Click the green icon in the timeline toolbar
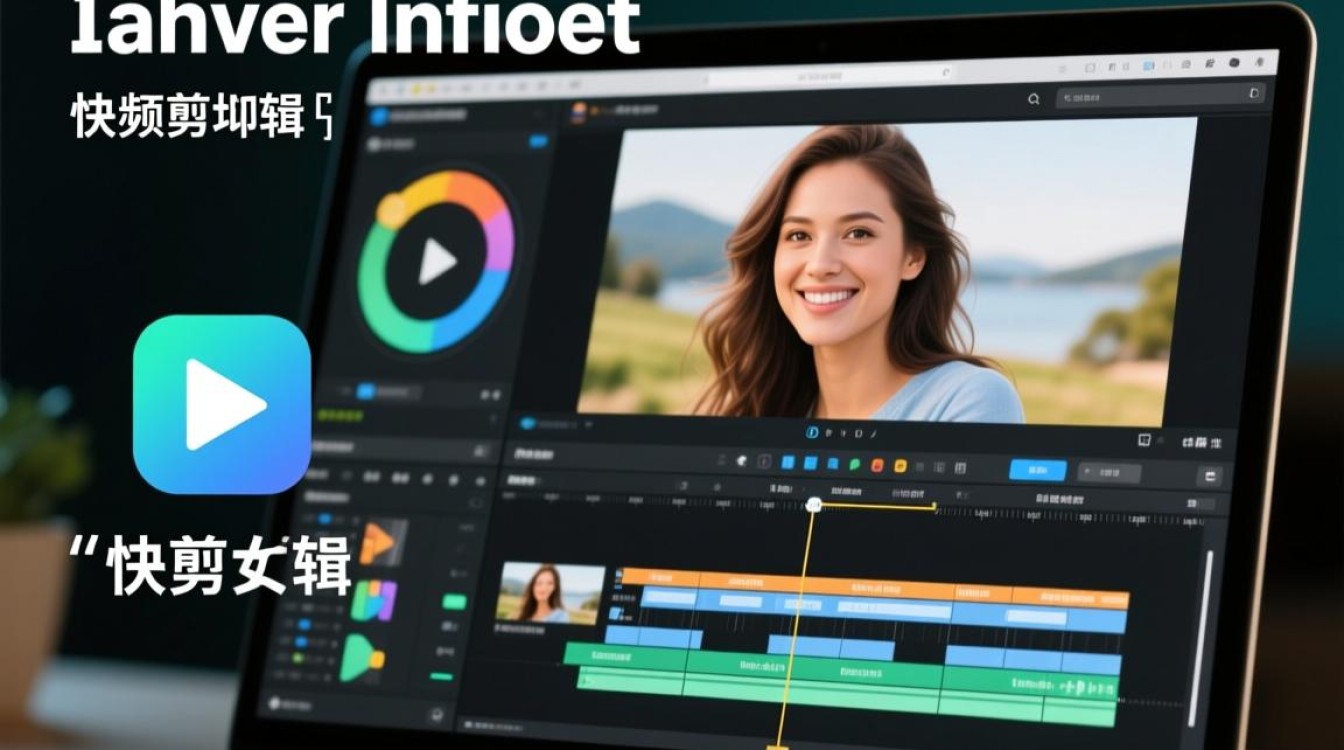Image resolution: width=1344 pixels, height=750 pixels. click(855, 464)
